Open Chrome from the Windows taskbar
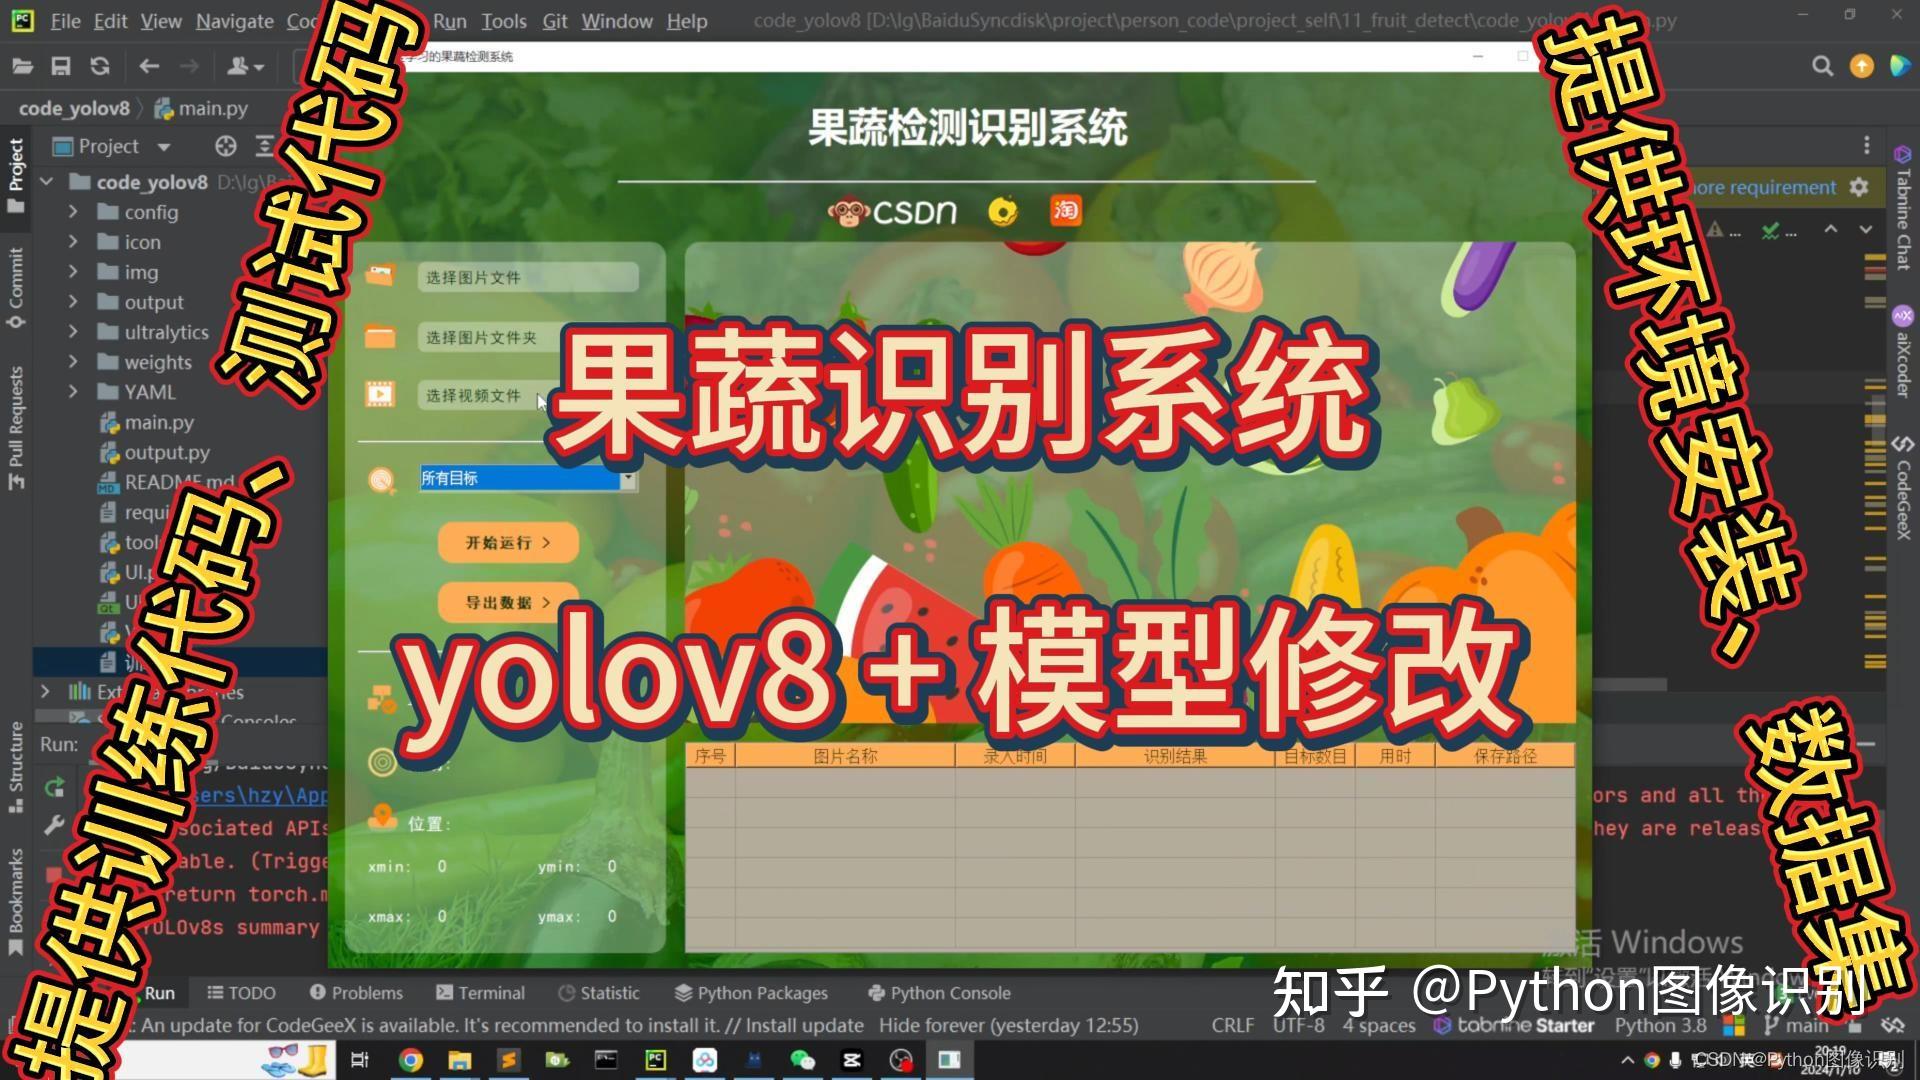The image size is (1920, 1080). (409, 1059)
